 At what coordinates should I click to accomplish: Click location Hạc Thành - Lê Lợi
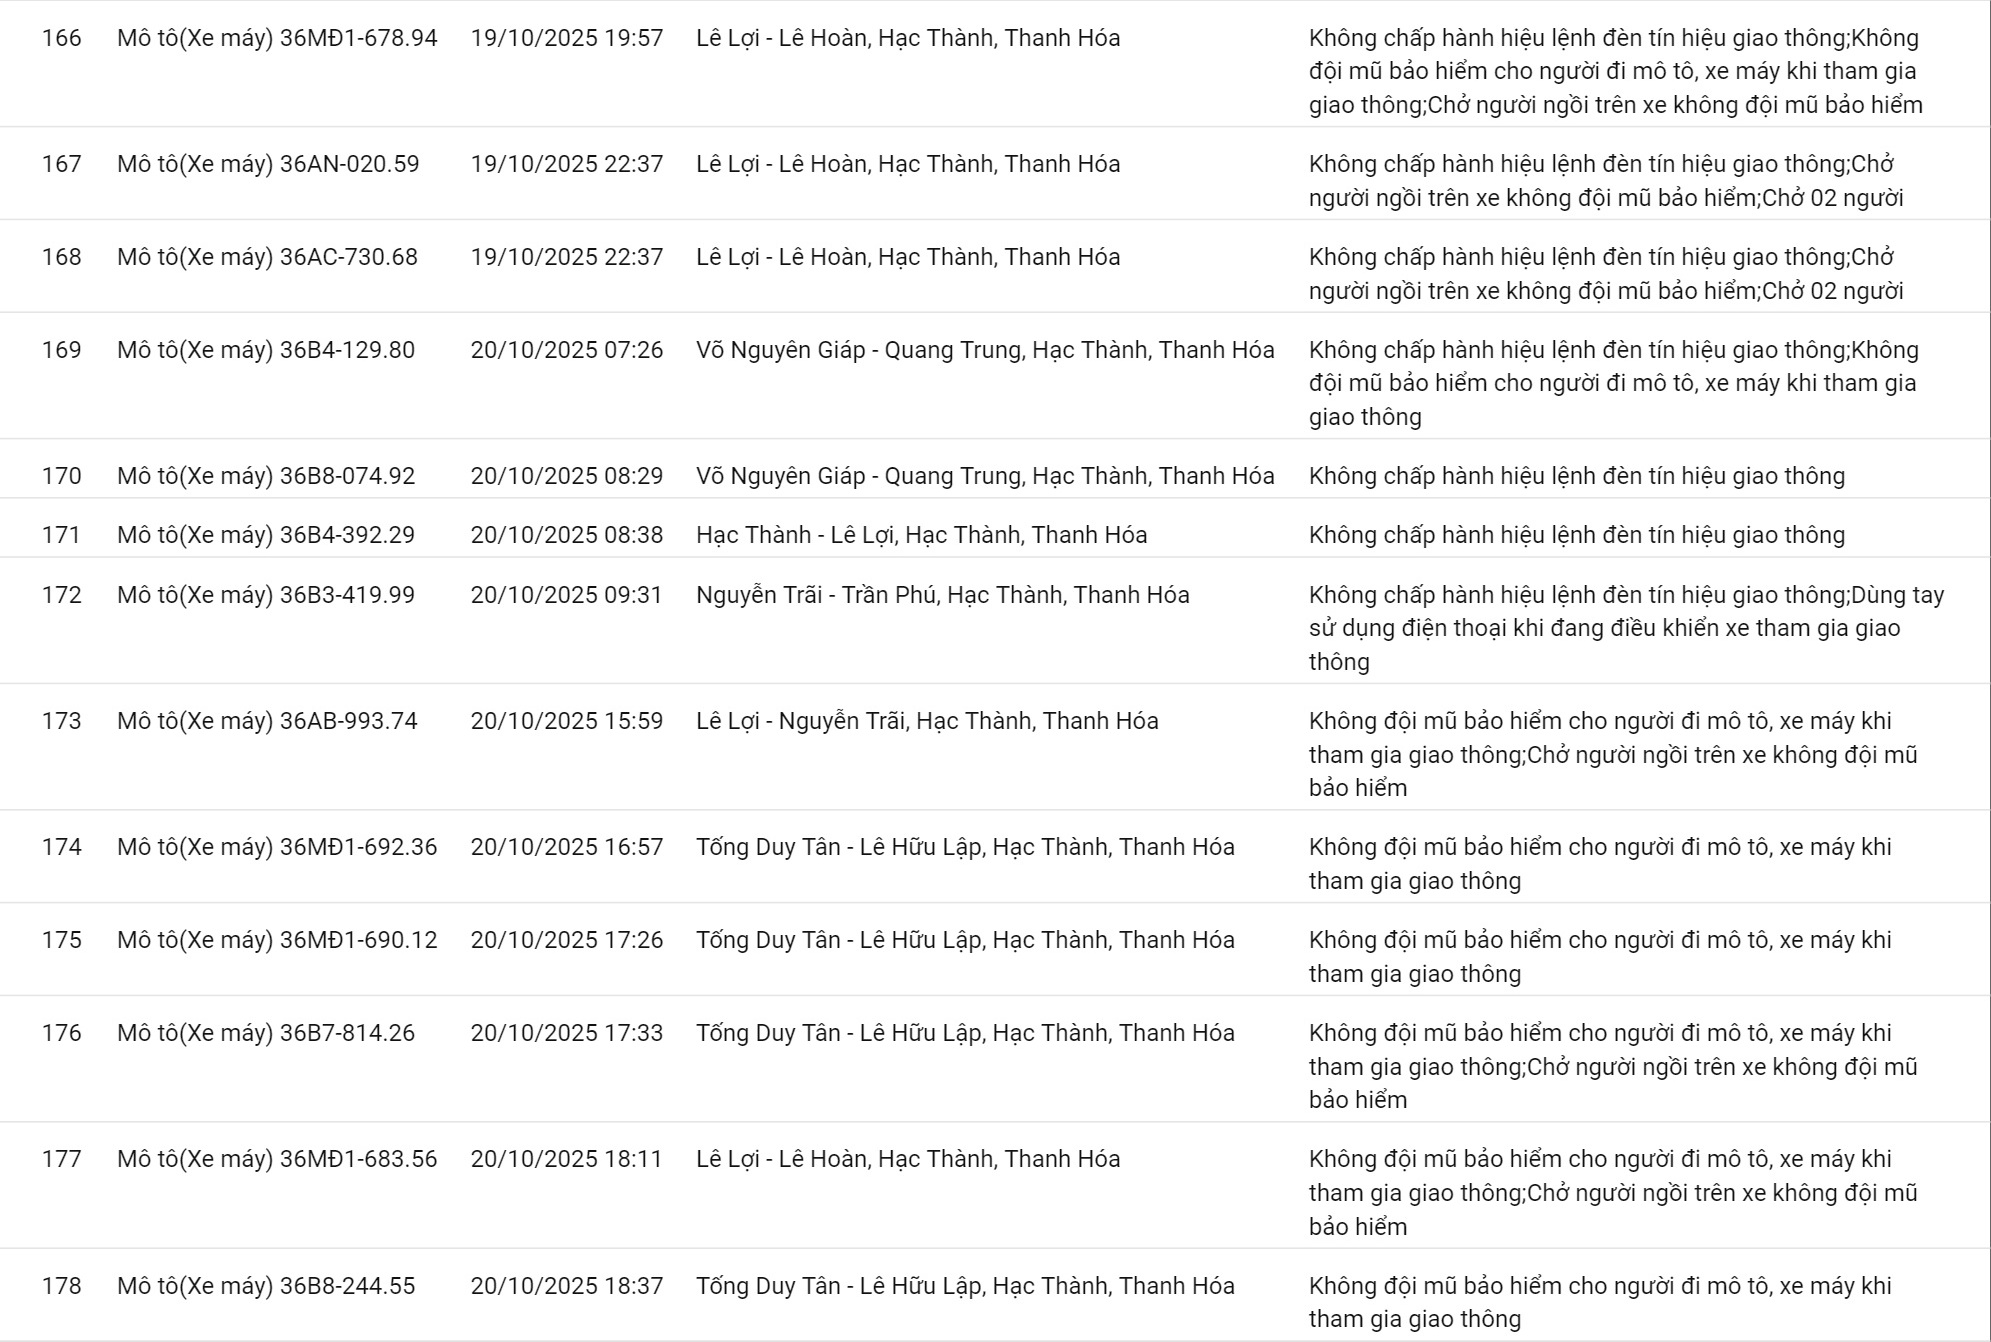(921, 535)
